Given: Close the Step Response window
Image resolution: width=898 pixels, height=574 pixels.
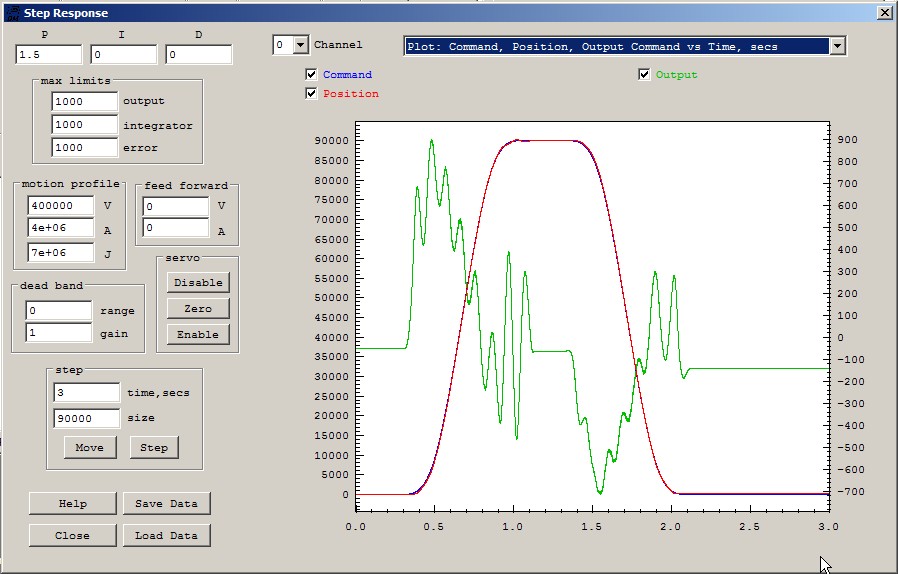Looking at the screenshot, I should click(884, 13).
